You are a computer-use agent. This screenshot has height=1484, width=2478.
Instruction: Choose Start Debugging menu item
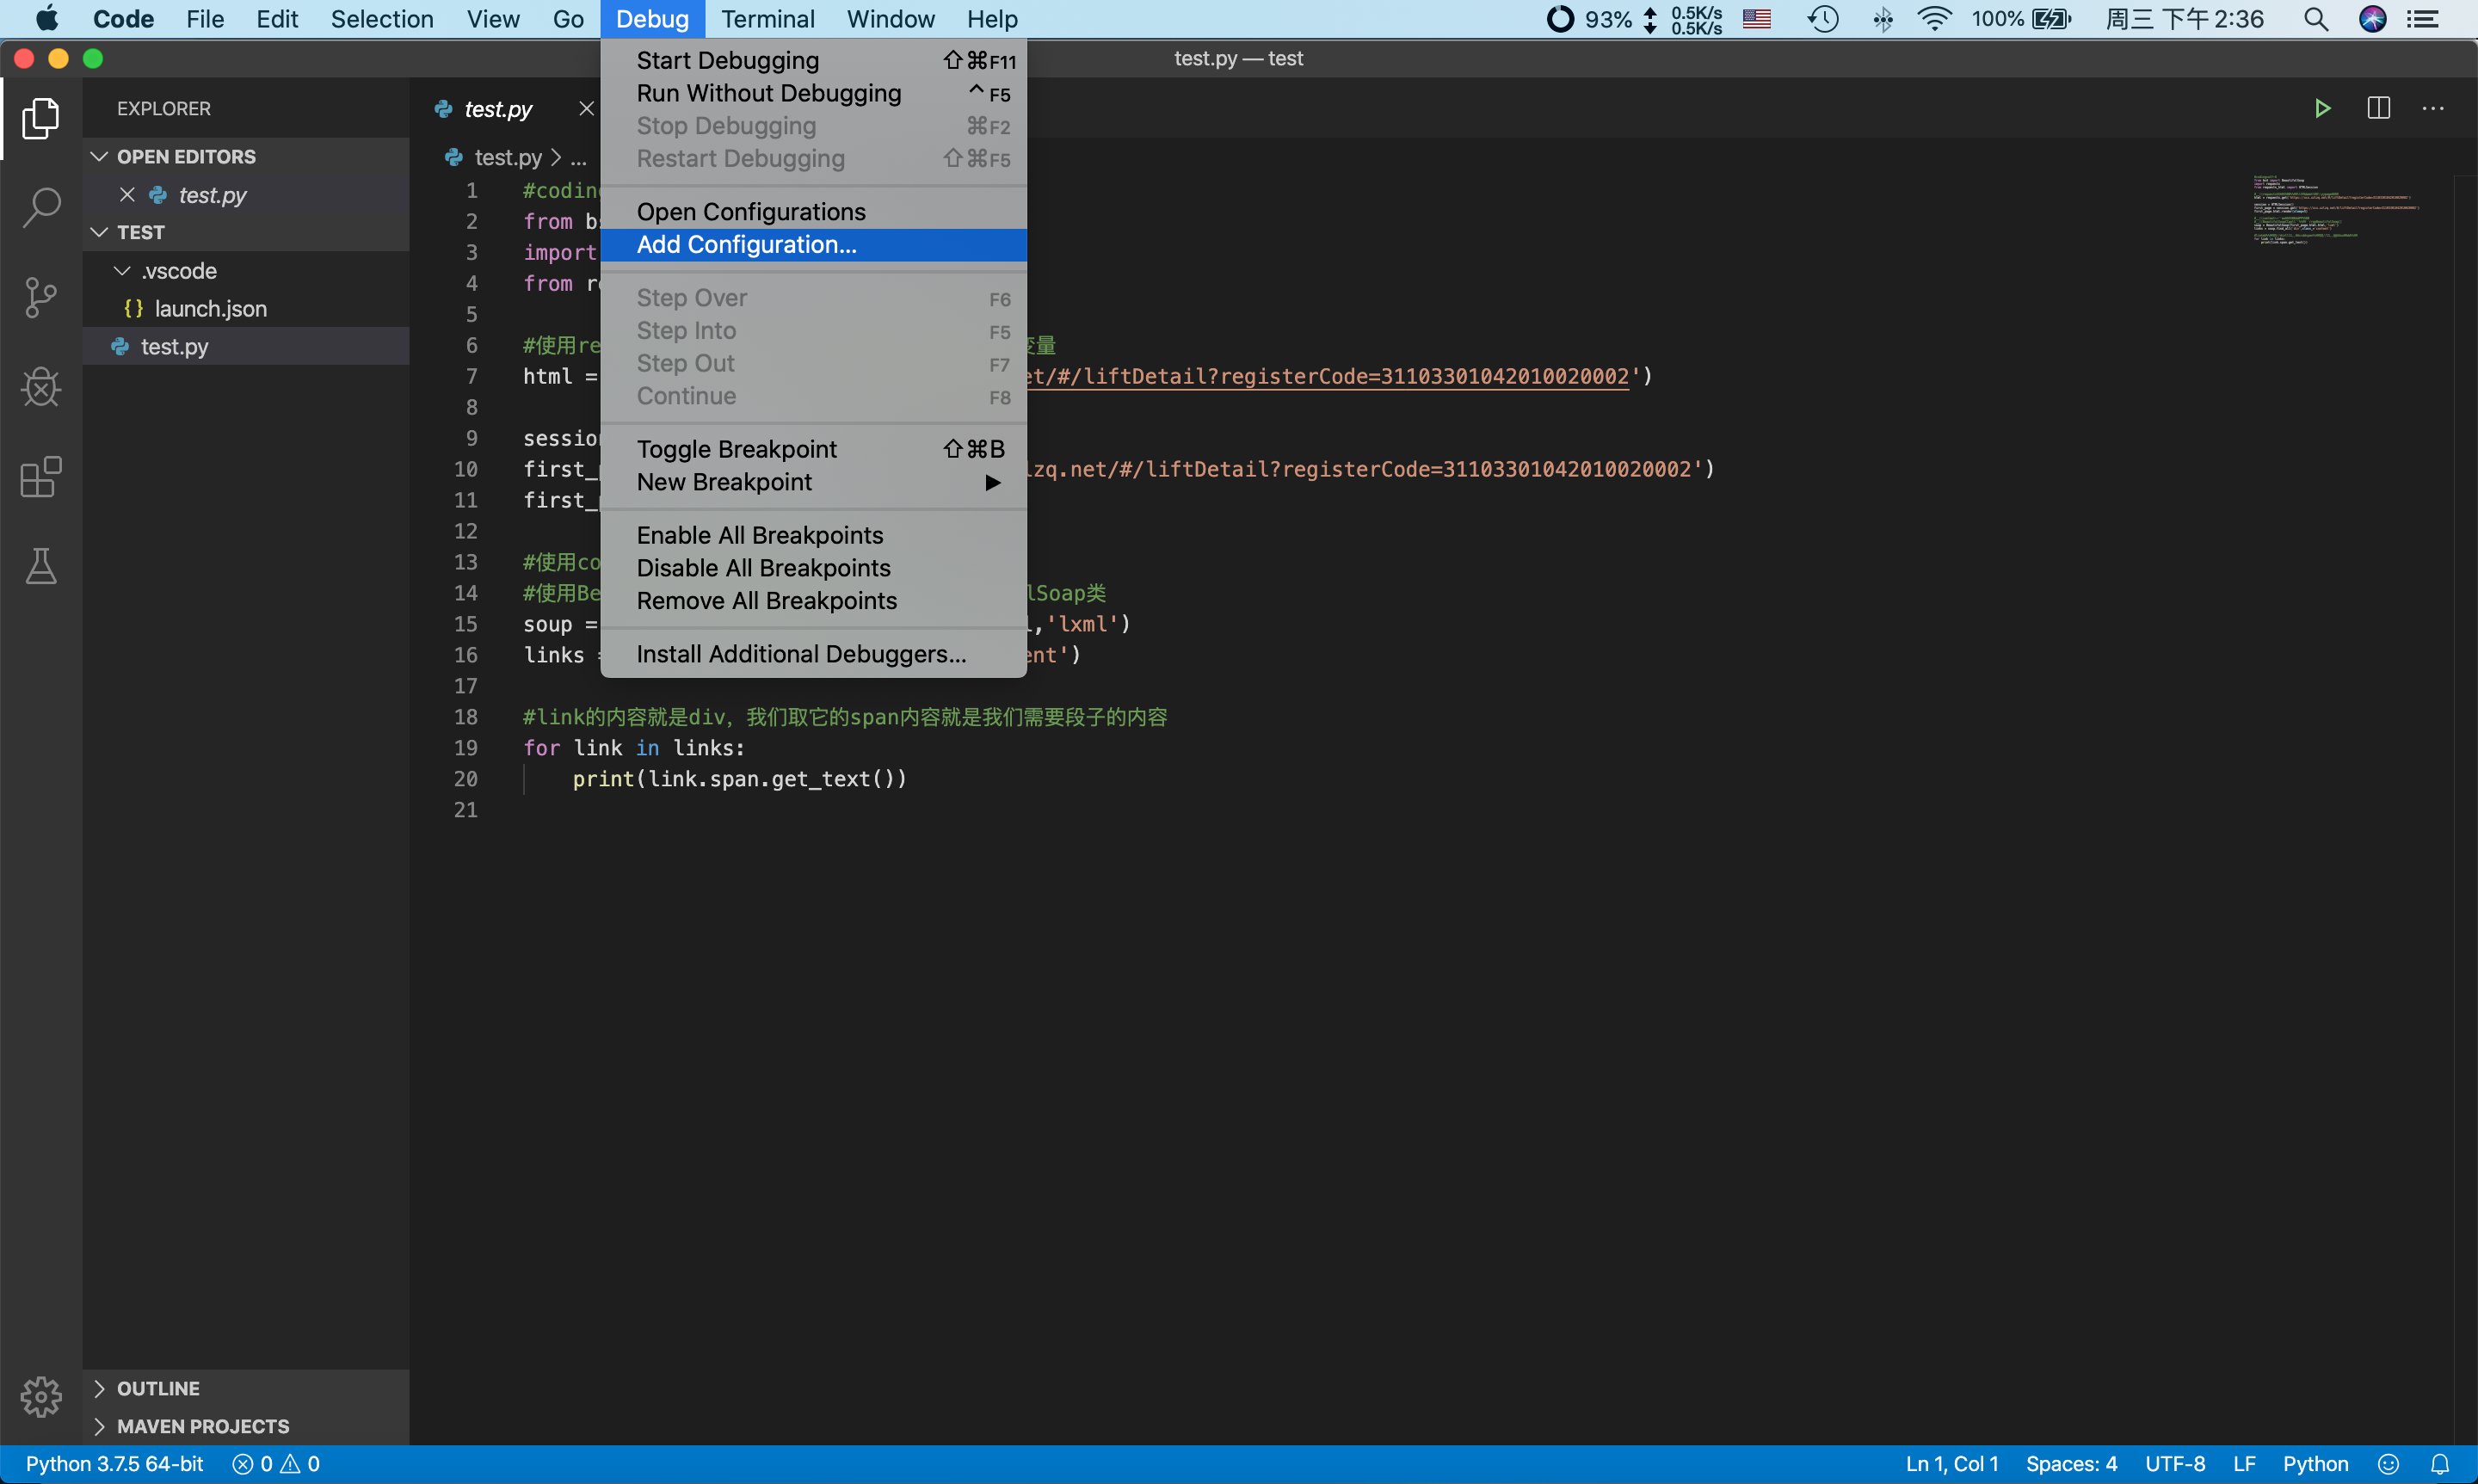[x=814, y=61]
